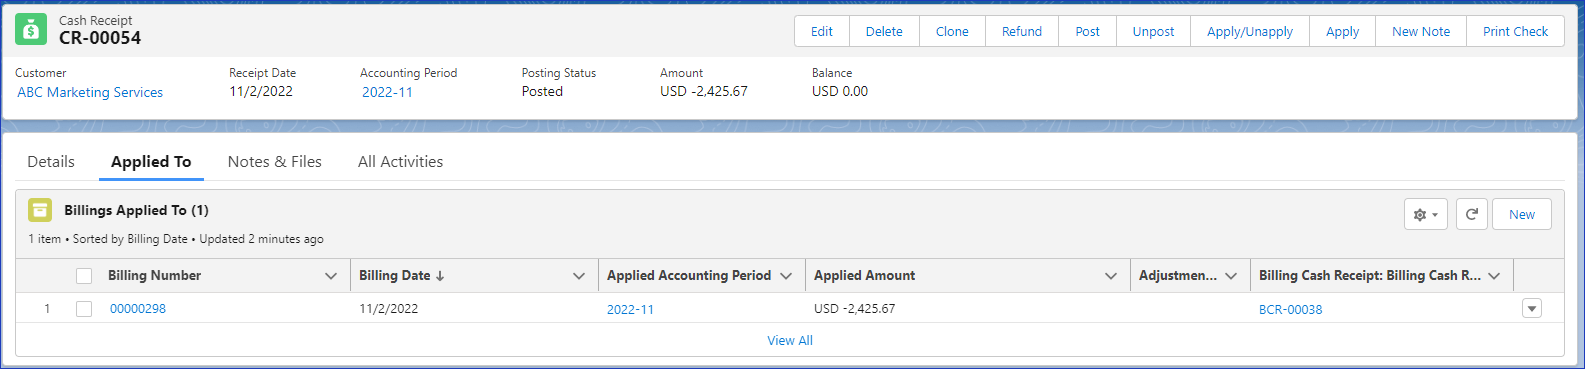
Task: Clone the cash receipt
Action: click(x=952, y=31)
